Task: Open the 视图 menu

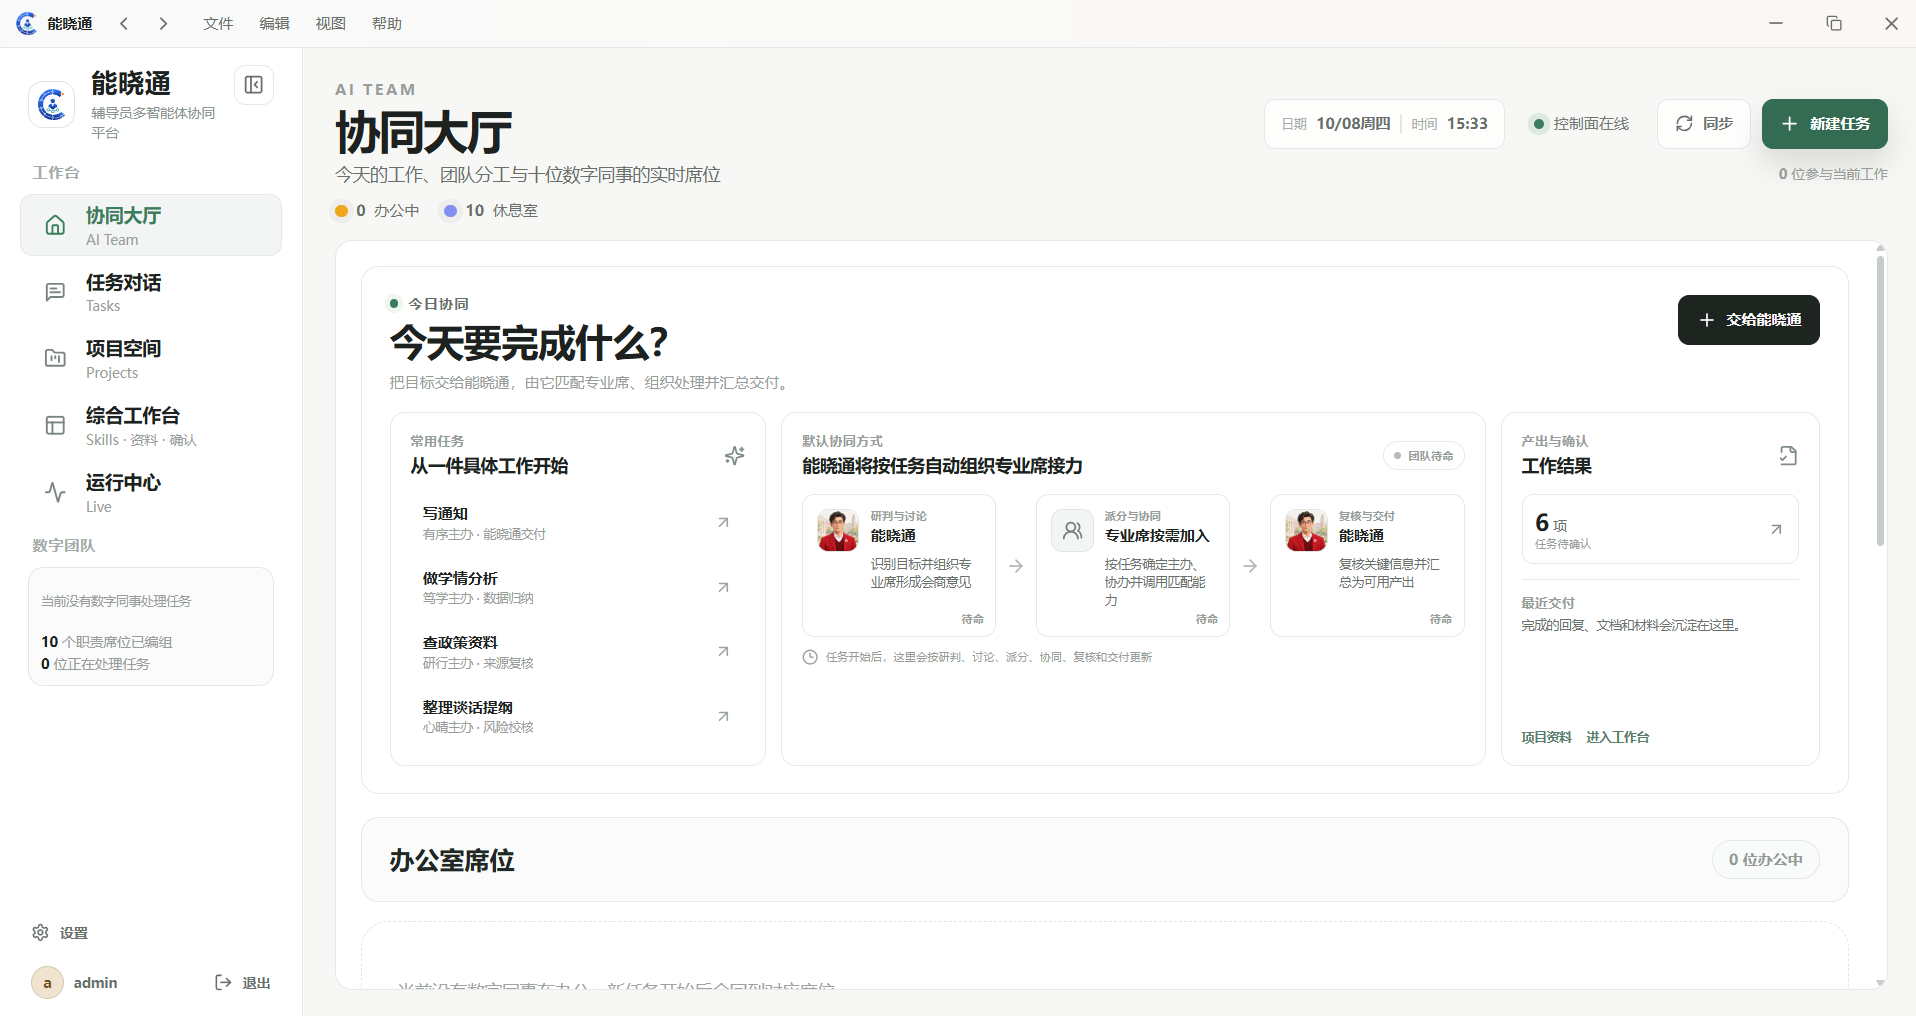Action: pos(330,23)
